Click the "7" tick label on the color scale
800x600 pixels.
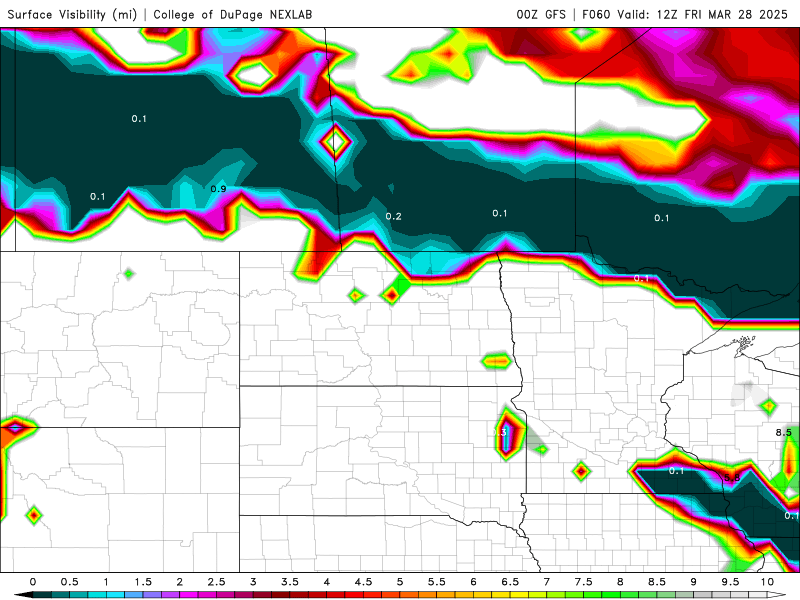546,582
